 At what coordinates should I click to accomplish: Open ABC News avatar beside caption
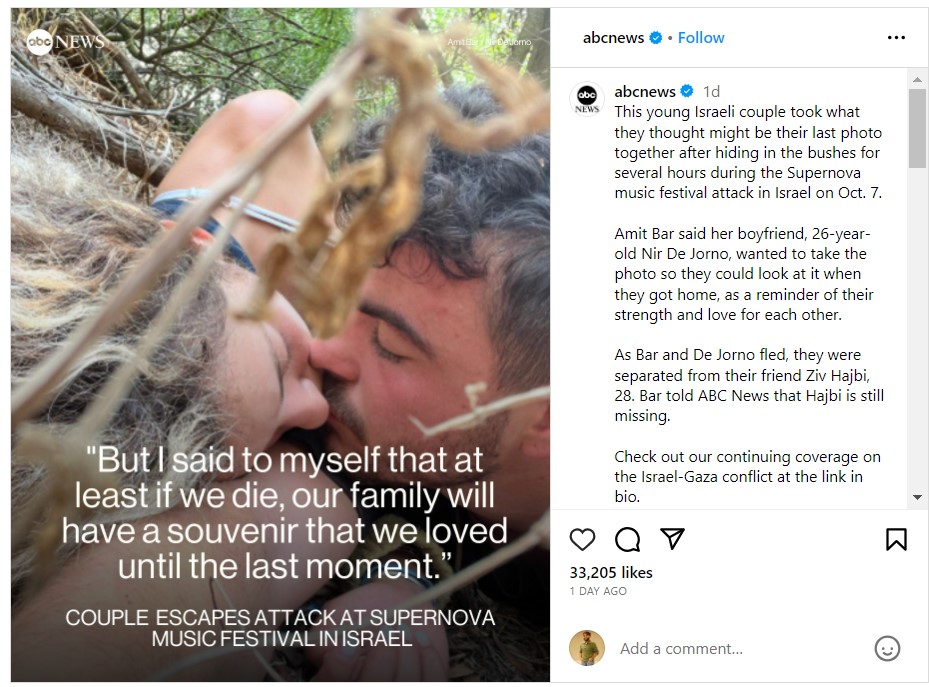(x=587, y=99)
